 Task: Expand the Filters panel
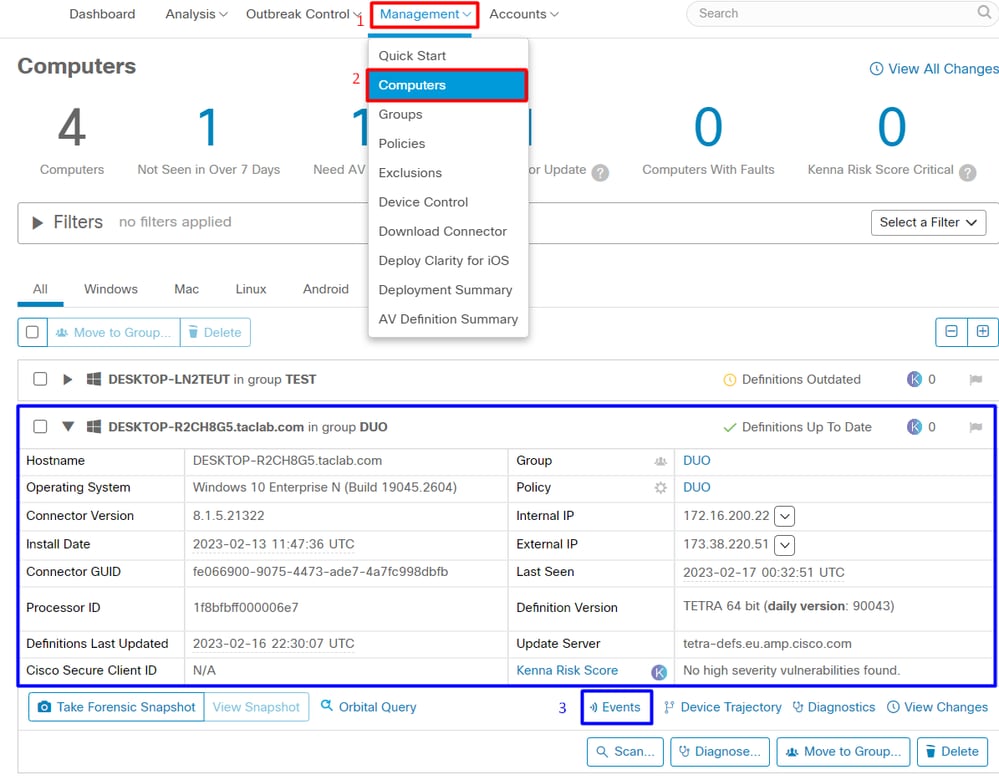tap(38, 222)
